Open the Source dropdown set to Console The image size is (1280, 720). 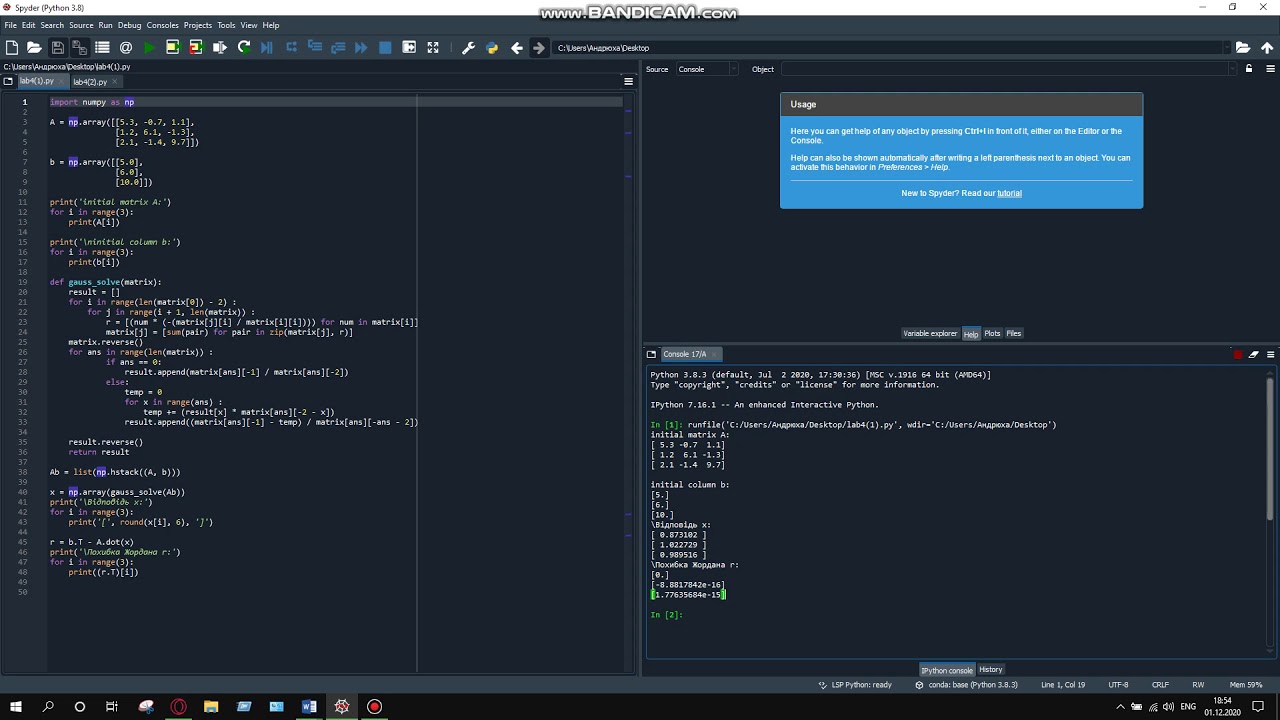706,69
